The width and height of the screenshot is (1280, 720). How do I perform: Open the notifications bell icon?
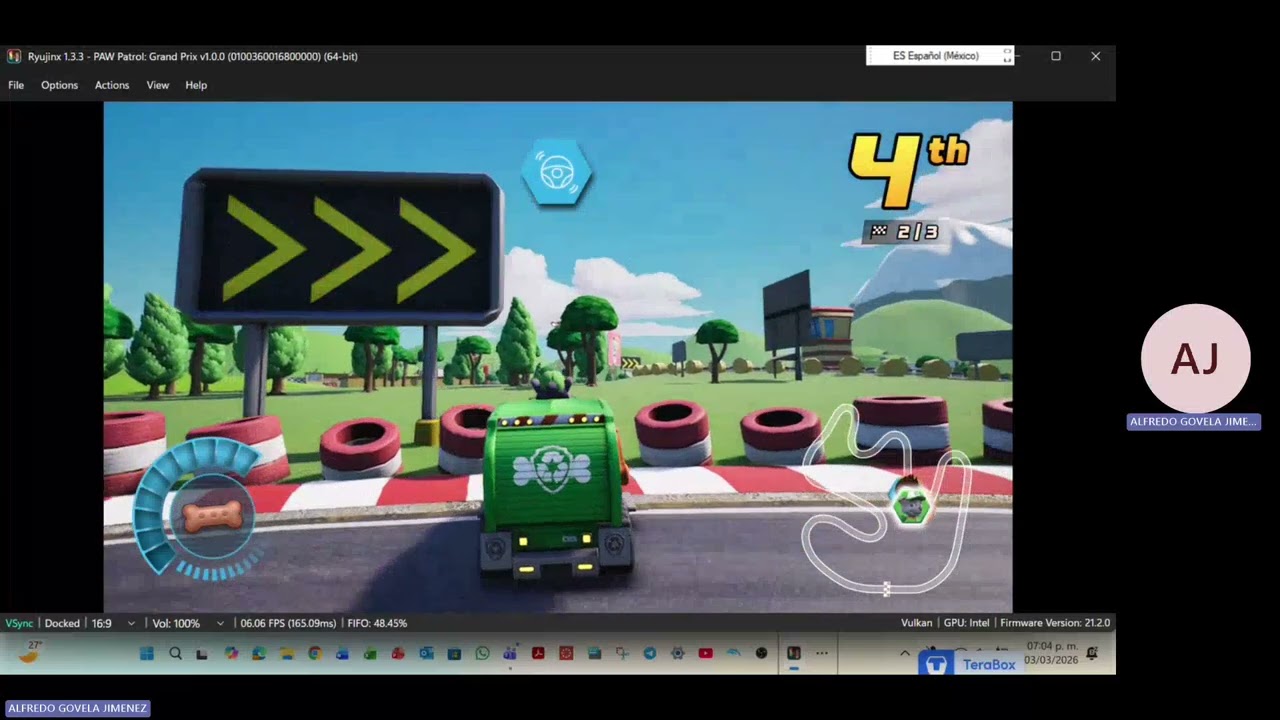[1092, 653]
